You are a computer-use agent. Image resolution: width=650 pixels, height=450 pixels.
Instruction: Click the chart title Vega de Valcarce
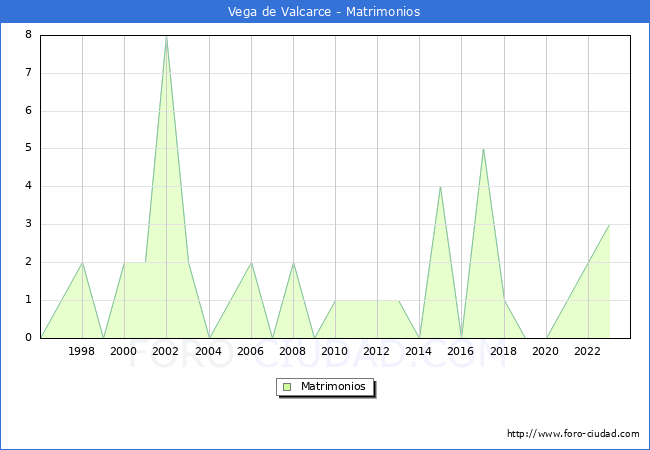tap(324, 11)
